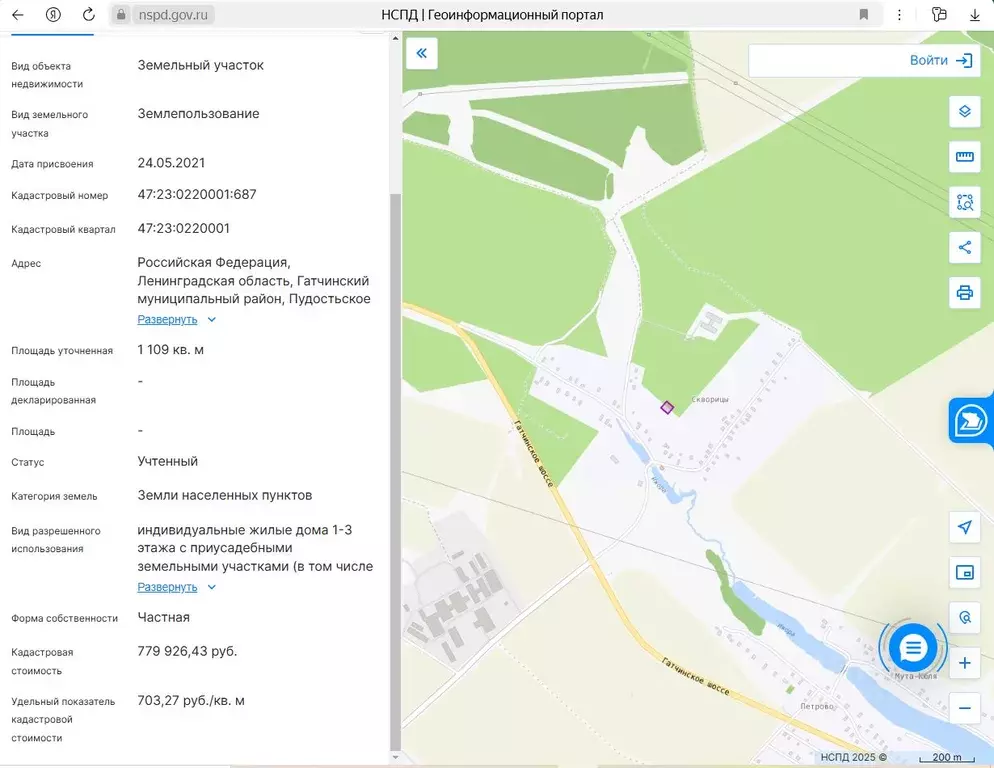Collapse the object info side panel

(x=421, y=54)
